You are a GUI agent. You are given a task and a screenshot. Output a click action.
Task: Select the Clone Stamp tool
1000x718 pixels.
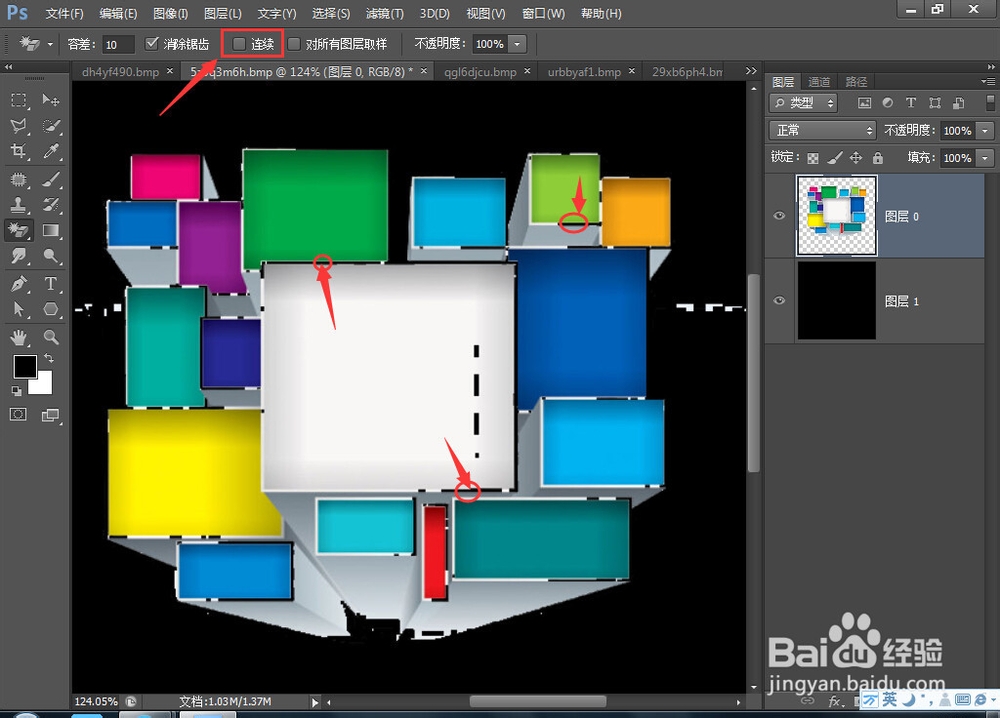pos(18,205)
